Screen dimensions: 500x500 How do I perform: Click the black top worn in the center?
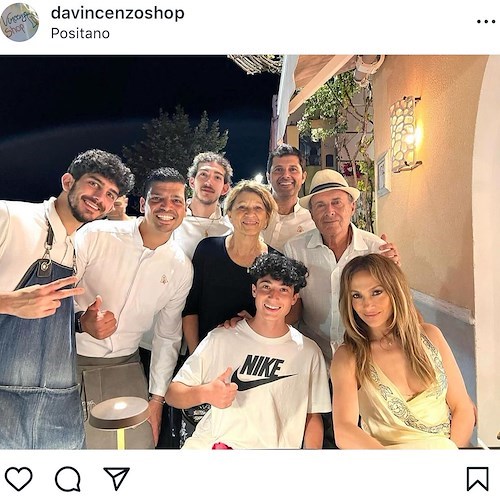point(220,286)
